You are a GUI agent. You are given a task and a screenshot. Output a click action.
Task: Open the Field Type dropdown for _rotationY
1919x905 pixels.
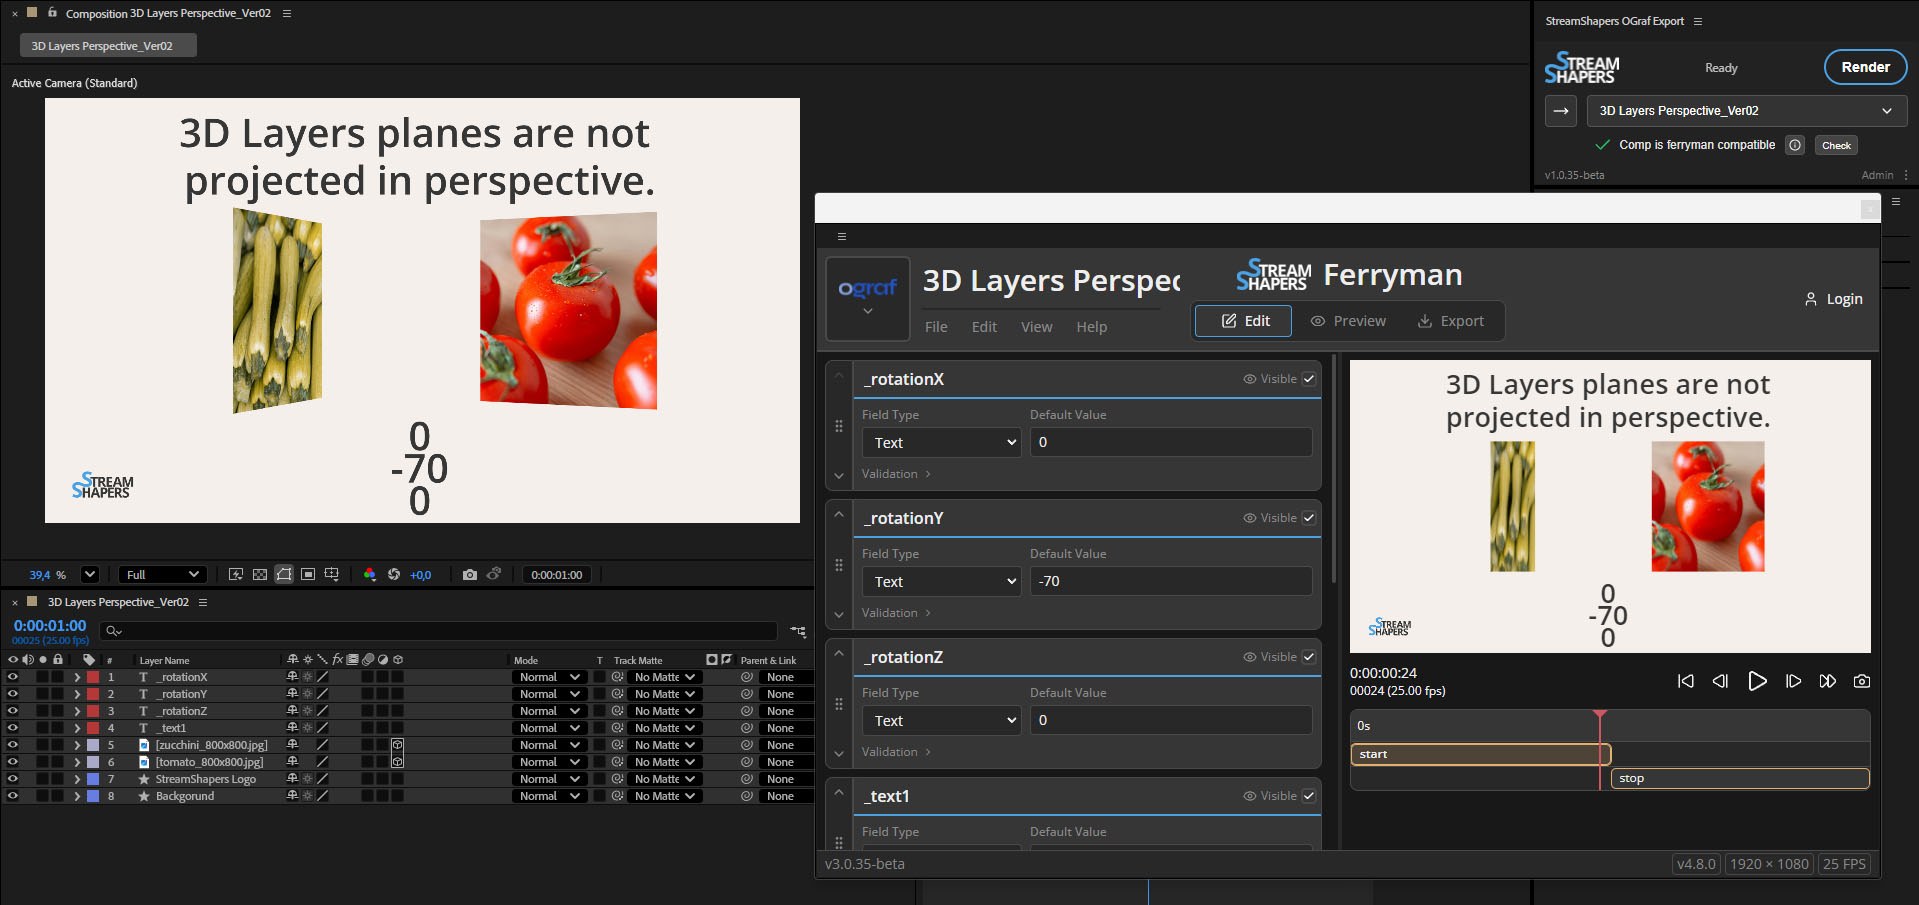coord(941,581)
